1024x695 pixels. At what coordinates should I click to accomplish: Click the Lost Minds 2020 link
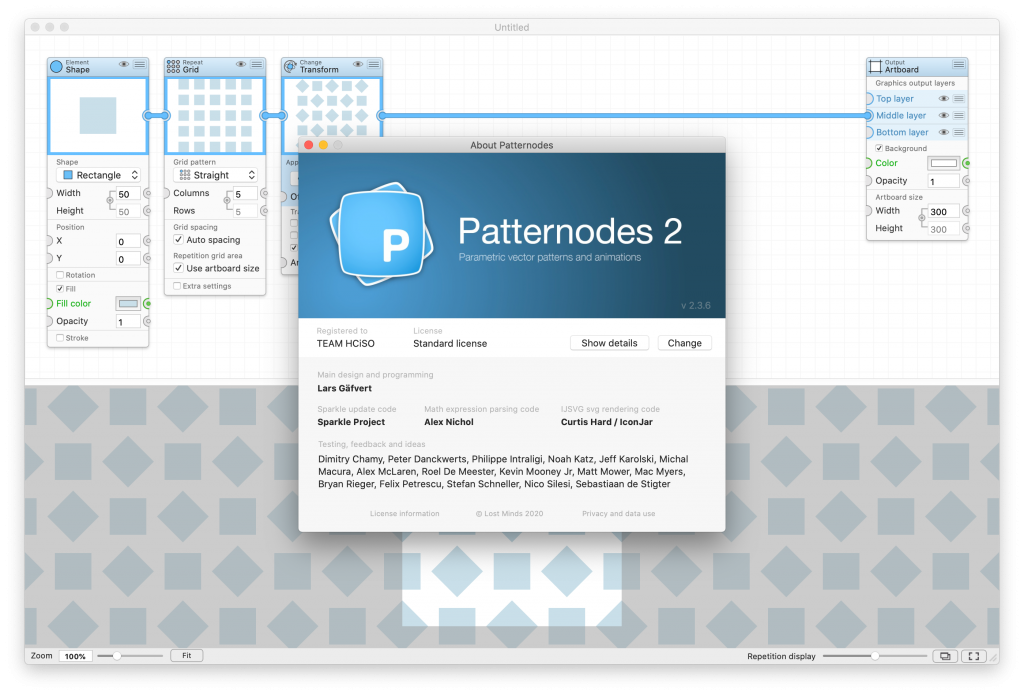(509, 514)
